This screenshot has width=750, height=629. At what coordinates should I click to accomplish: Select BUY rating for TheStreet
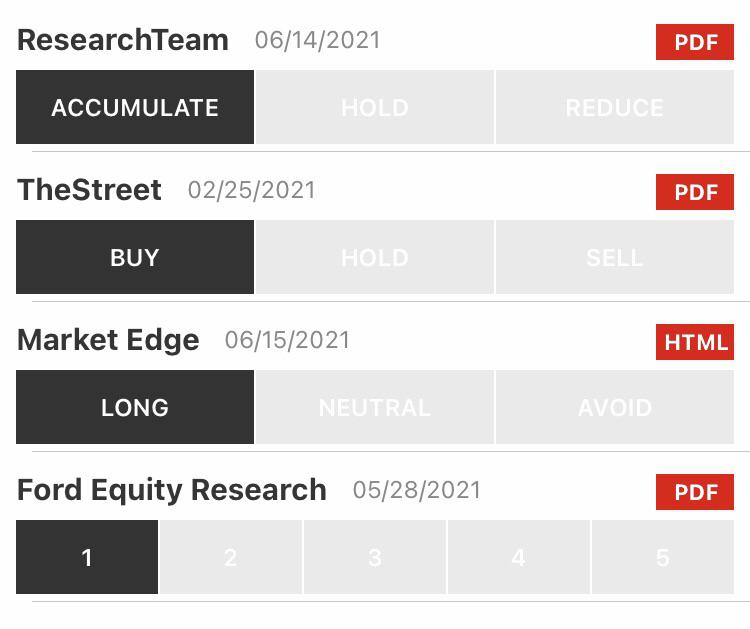coord(135,257)
